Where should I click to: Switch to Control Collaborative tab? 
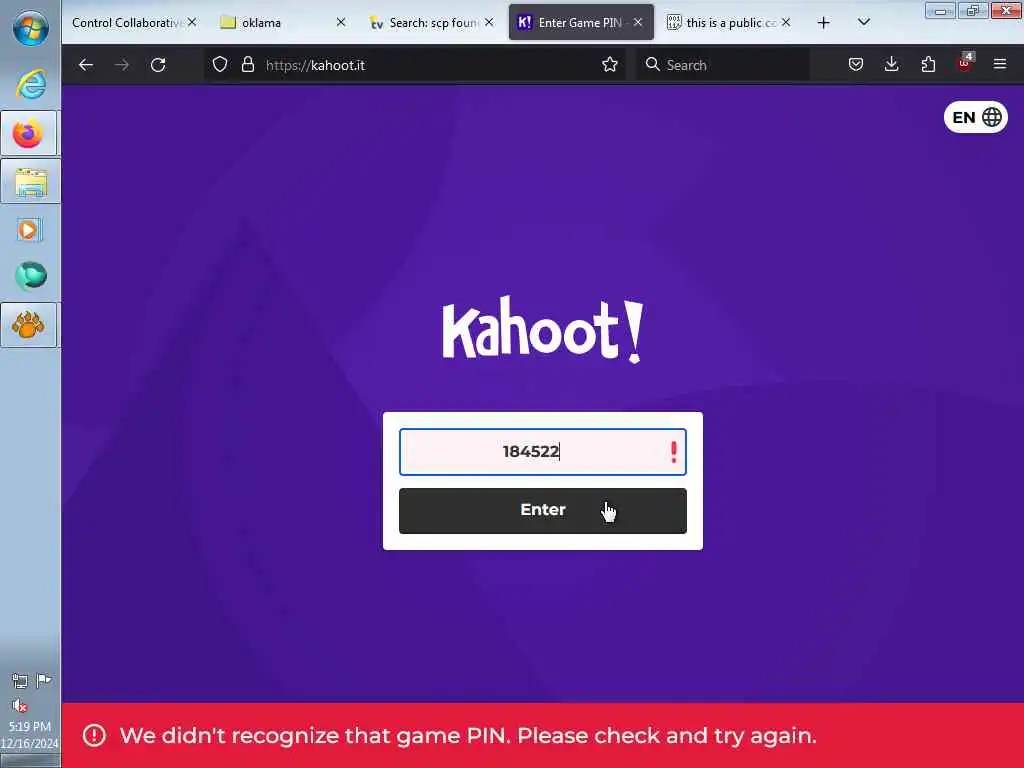(128, 23)
